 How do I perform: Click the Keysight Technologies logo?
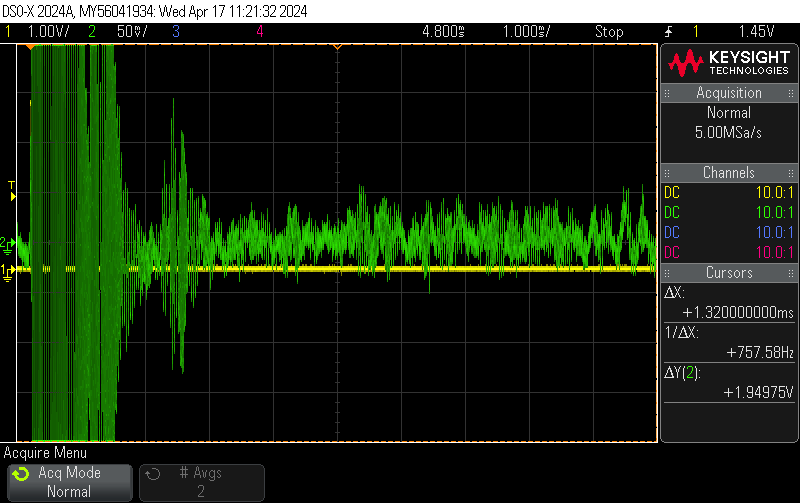point(729,64)
